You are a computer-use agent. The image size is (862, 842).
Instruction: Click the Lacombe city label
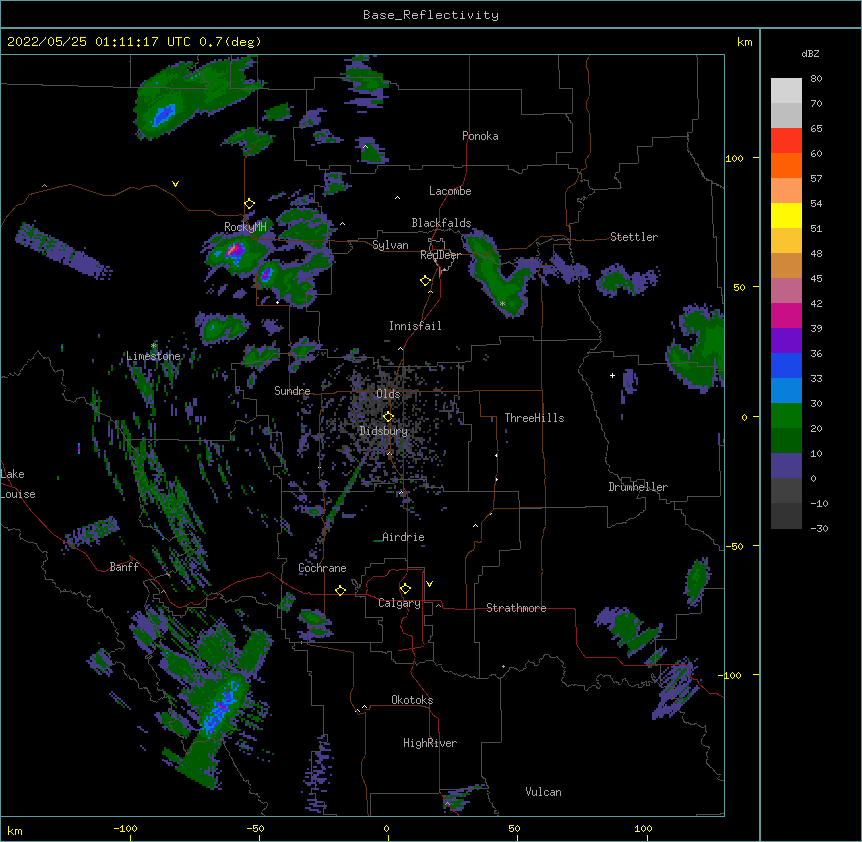point(450,191)
